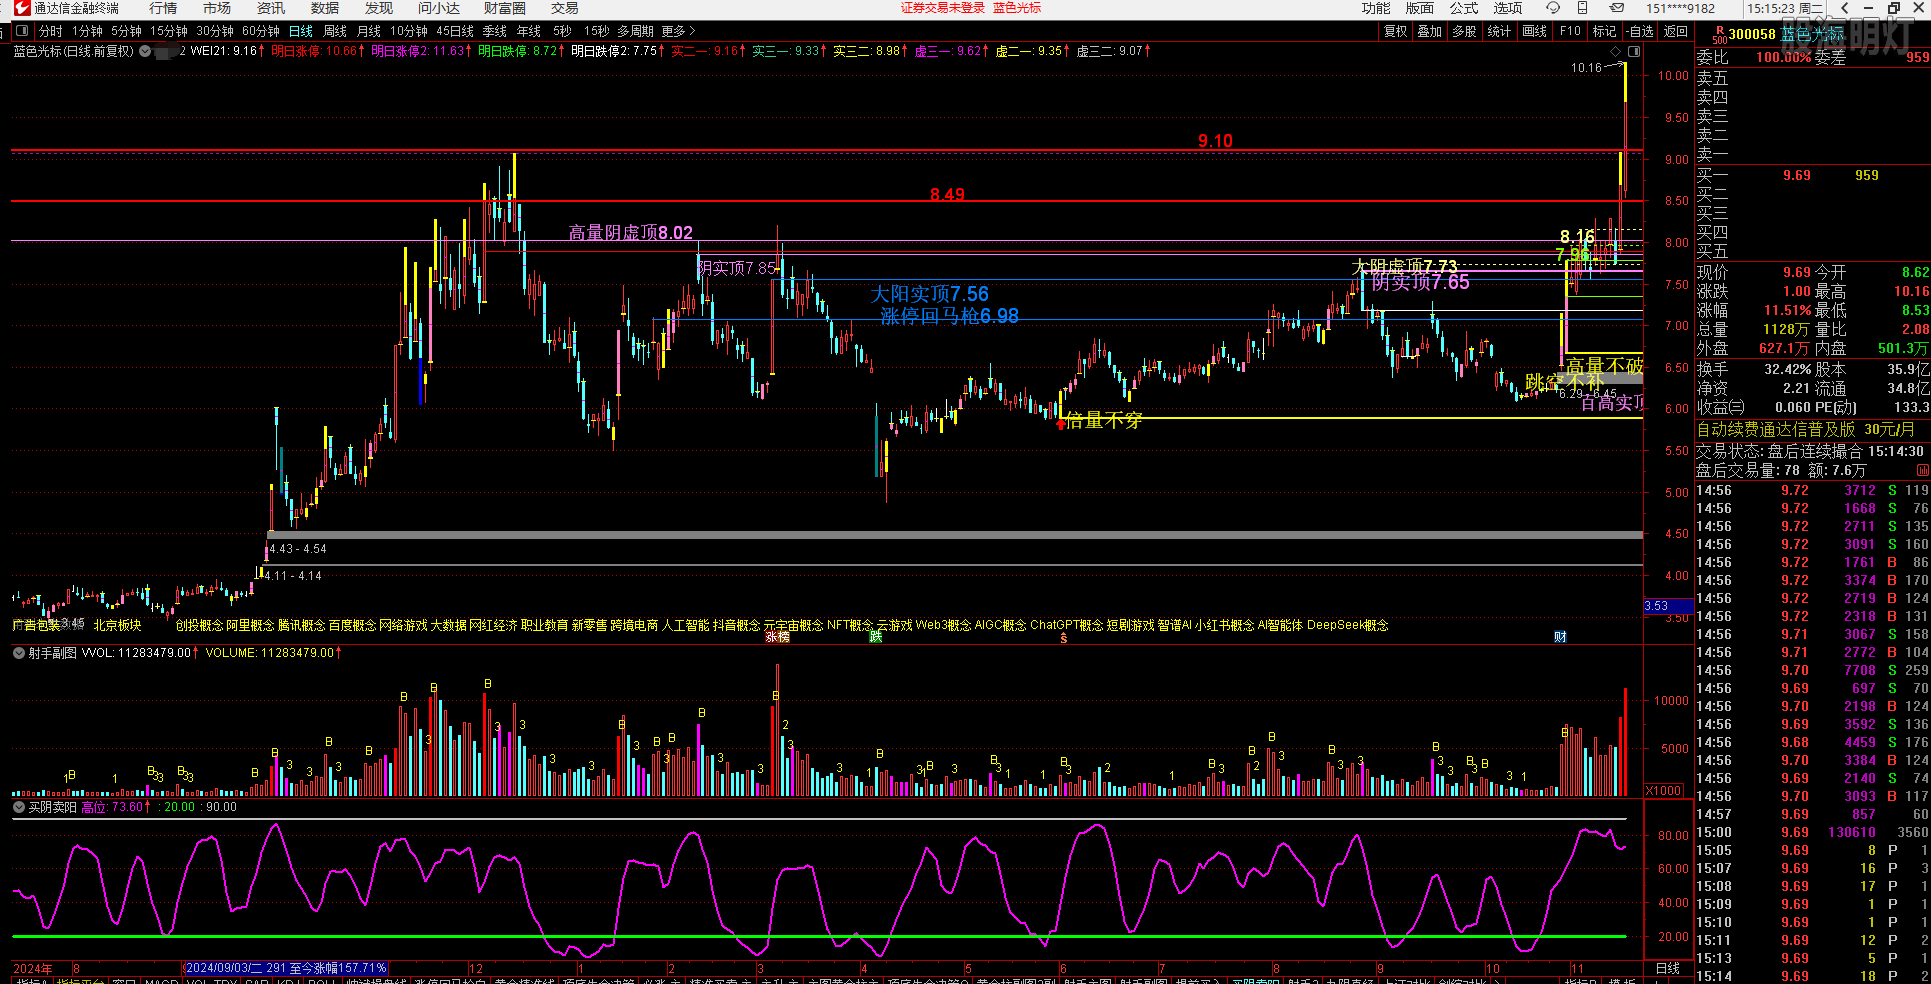Click the 涨榜 marker below the chart
This screenshot has height=984, width=1931.
[777, 637]
